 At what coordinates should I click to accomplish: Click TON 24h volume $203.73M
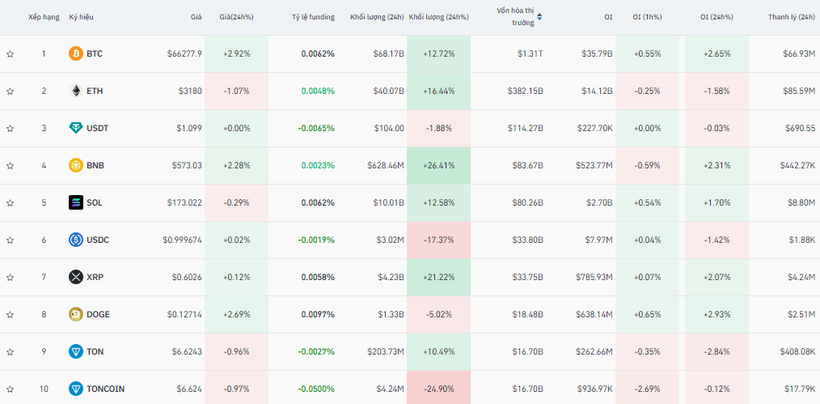[x=386, y=352]
